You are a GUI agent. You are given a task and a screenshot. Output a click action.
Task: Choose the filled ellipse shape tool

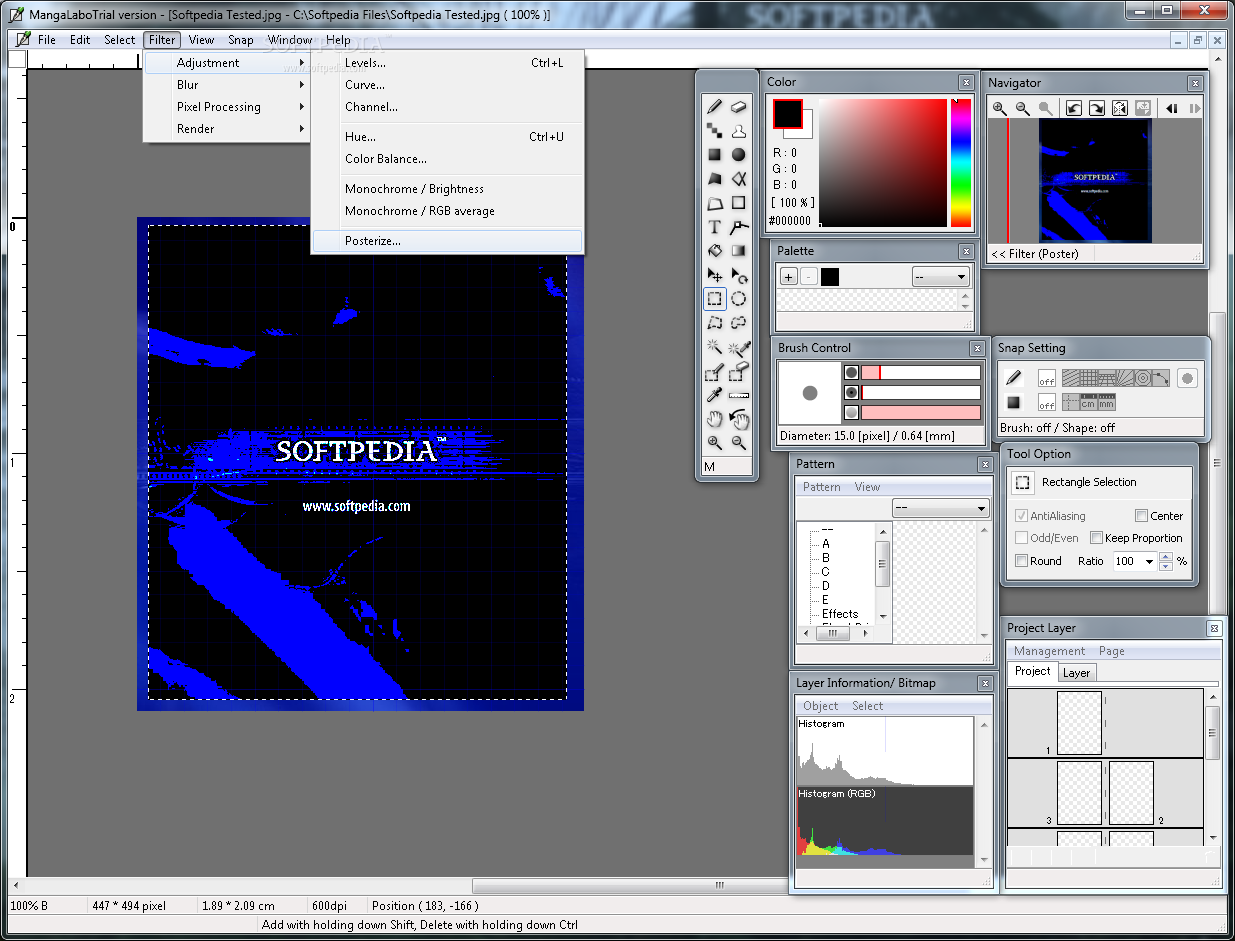click(x=739, y=155)
